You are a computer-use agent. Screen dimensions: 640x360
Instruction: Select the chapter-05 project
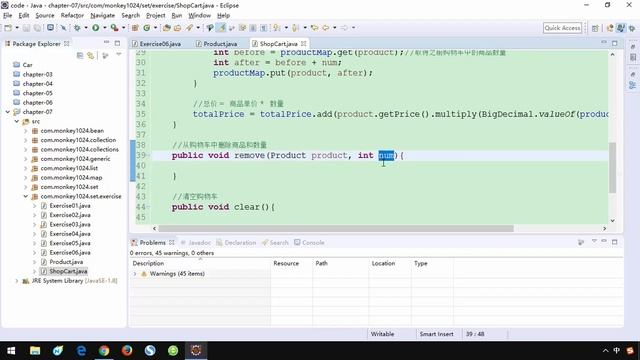pos(38,93)
